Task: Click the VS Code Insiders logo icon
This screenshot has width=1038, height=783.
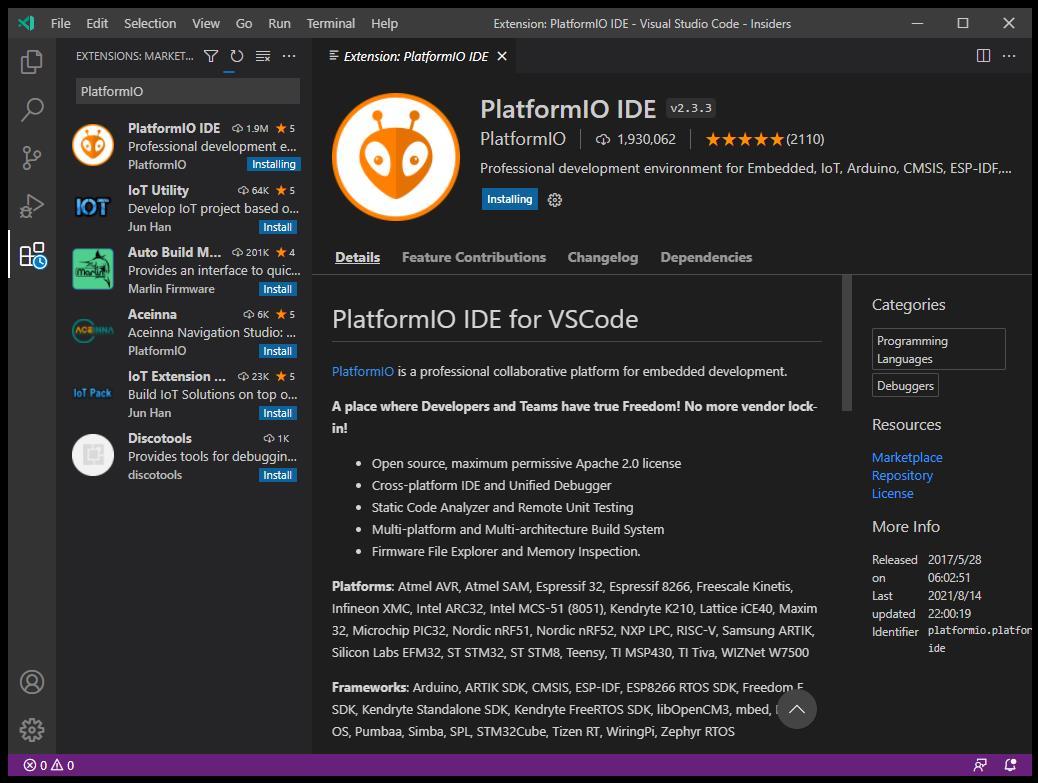Action: click(x=26, y=24)
